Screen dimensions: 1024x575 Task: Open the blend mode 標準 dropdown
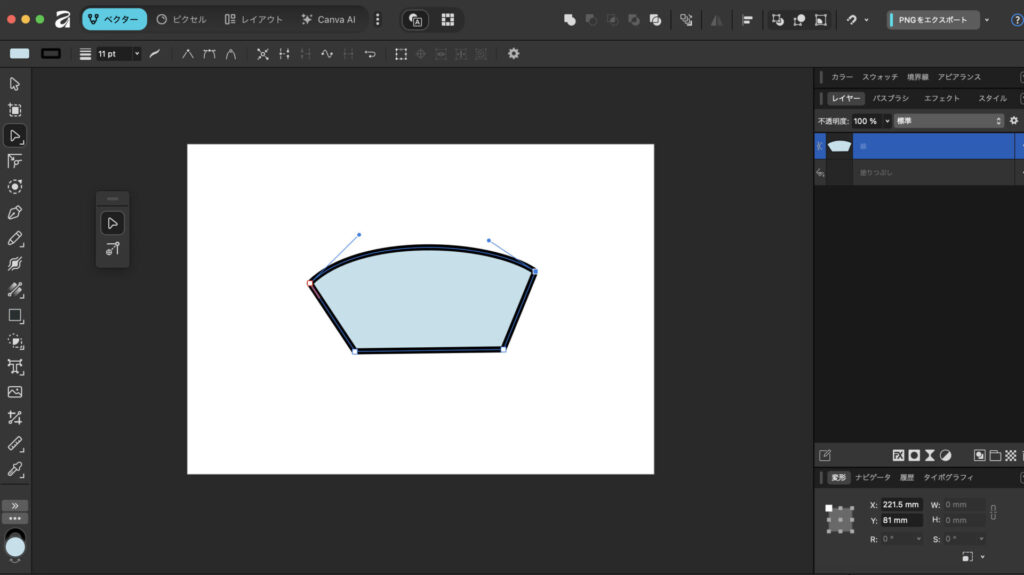click(948, 120)
